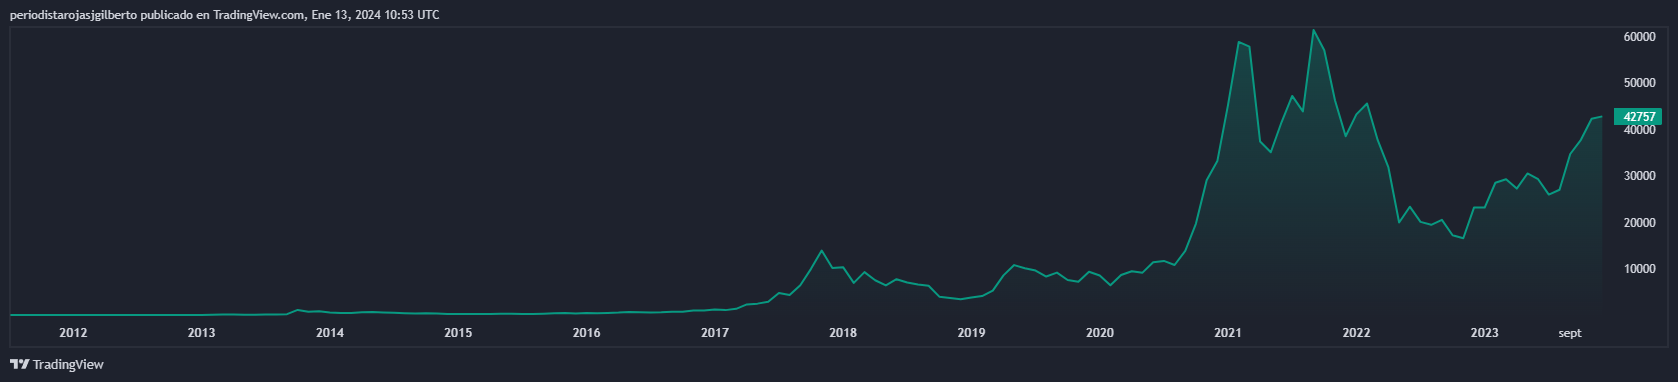Click the 50000 price axis label

(x=1639, y=83)
